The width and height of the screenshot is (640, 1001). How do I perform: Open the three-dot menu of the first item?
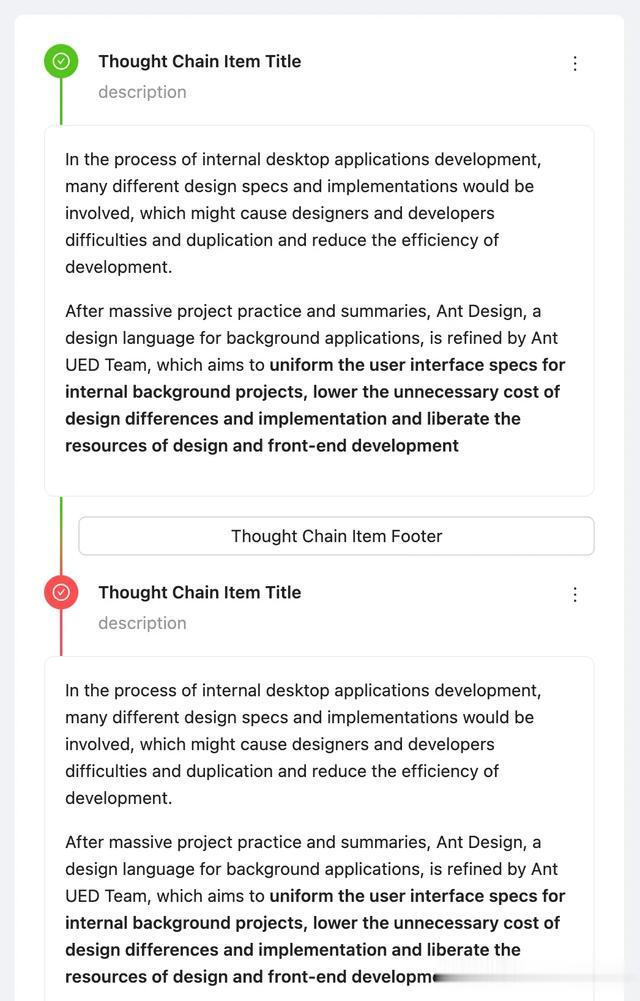[x=575, y=63]
